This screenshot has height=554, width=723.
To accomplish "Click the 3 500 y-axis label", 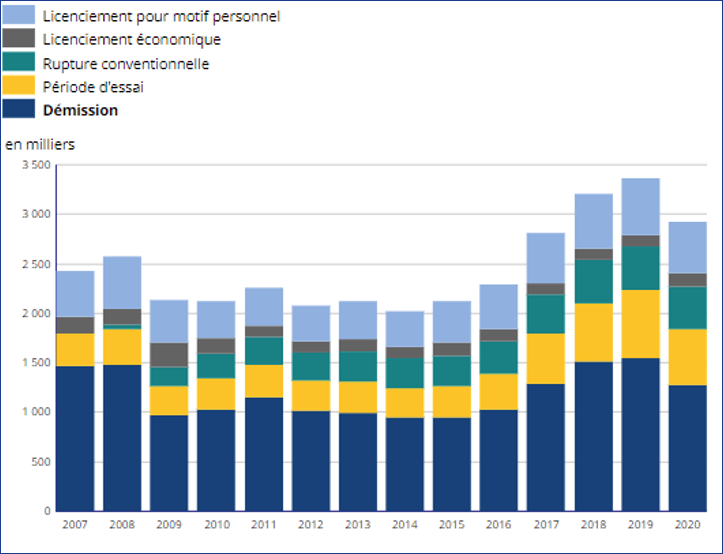I will (x=35, y=165).
